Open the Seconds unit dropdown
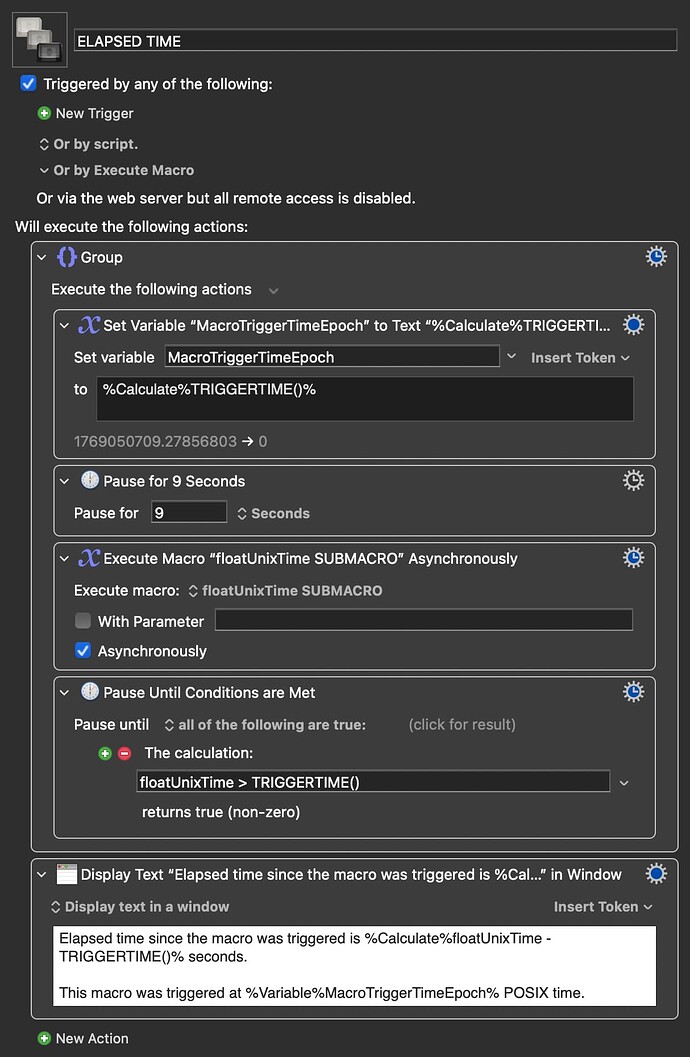This screenshot has width=690, height=1057. coord(273,513)
